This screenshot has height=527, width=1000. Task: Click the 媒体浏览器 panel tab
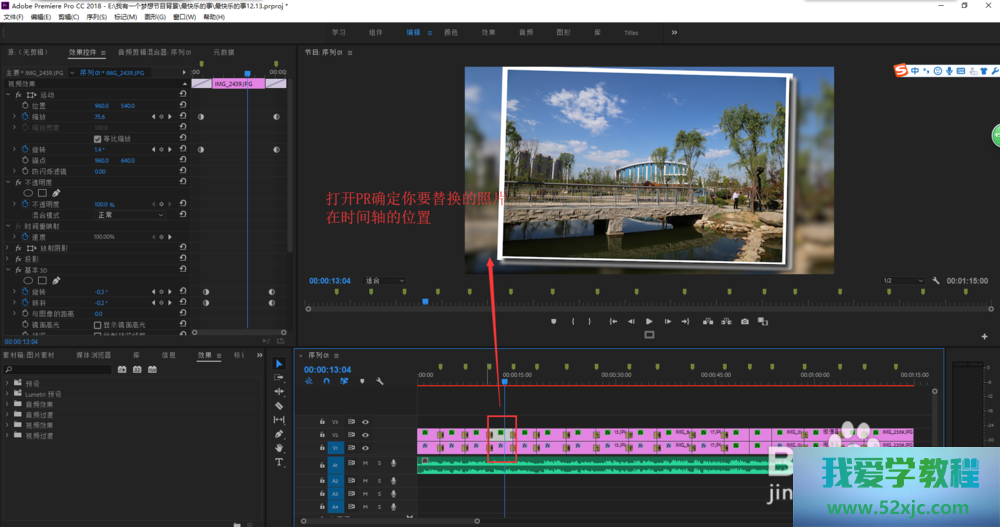tap(94, 355)
